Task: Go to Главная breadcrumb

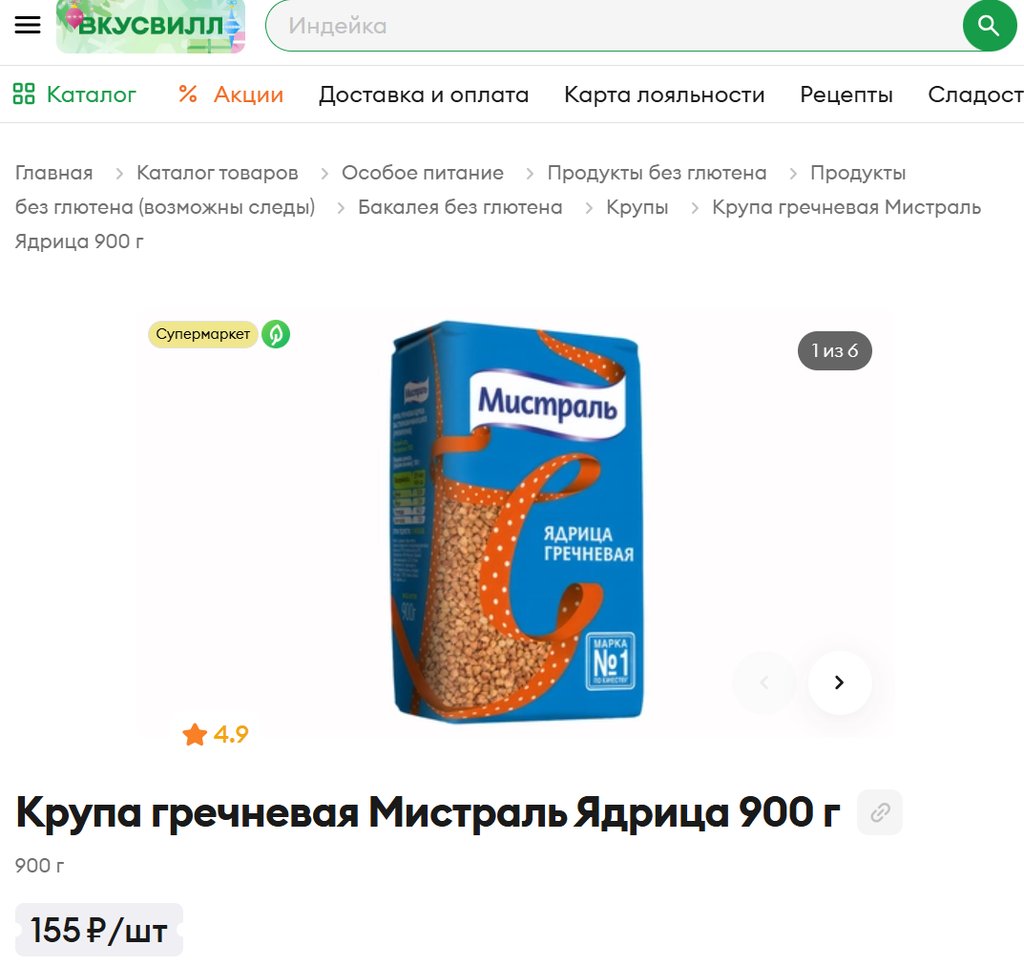Action: (54, 173)
